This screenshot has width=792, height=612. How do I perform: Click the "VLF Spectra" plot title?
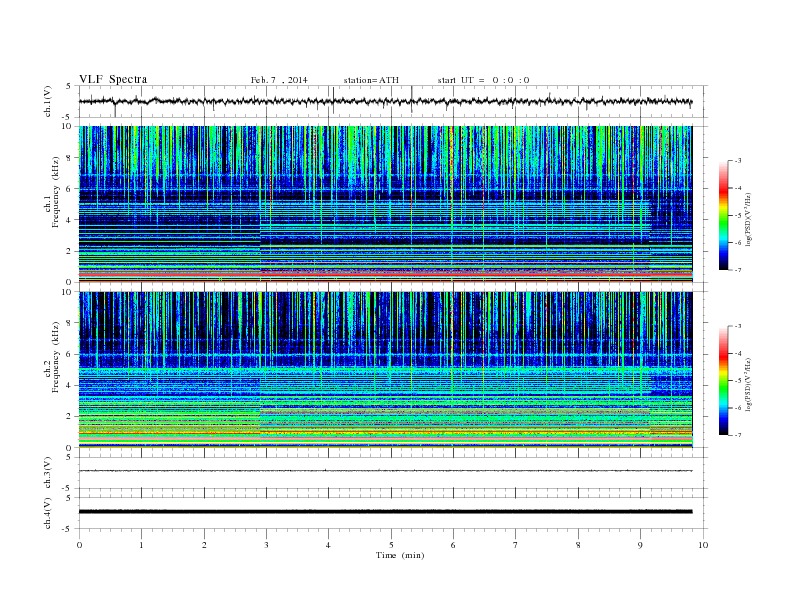click(113, 79)
